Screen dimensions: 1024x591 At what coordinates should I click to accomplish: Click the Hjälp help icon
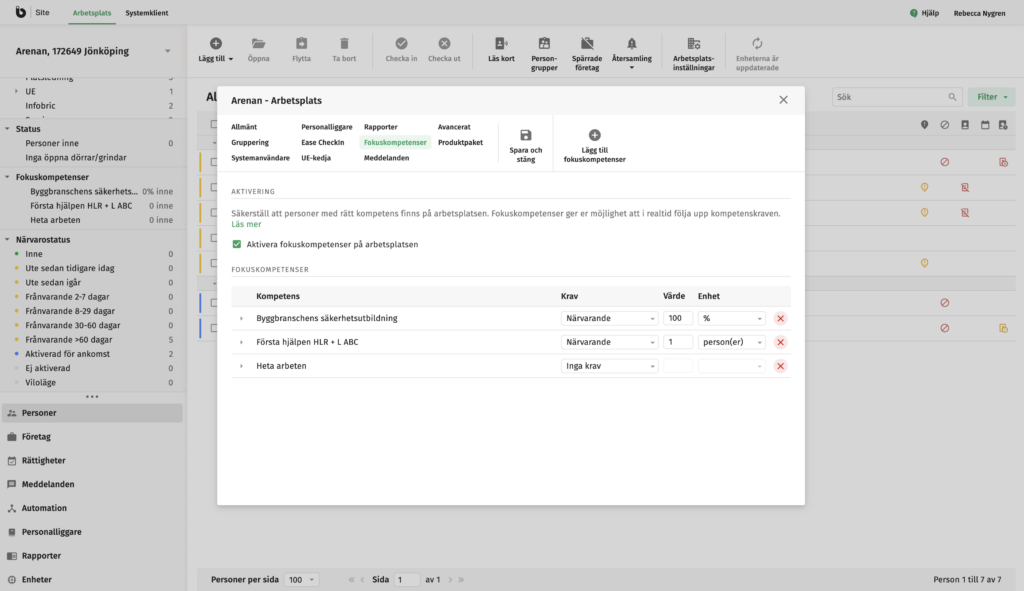pyautogui.click(x=914, y=13)
